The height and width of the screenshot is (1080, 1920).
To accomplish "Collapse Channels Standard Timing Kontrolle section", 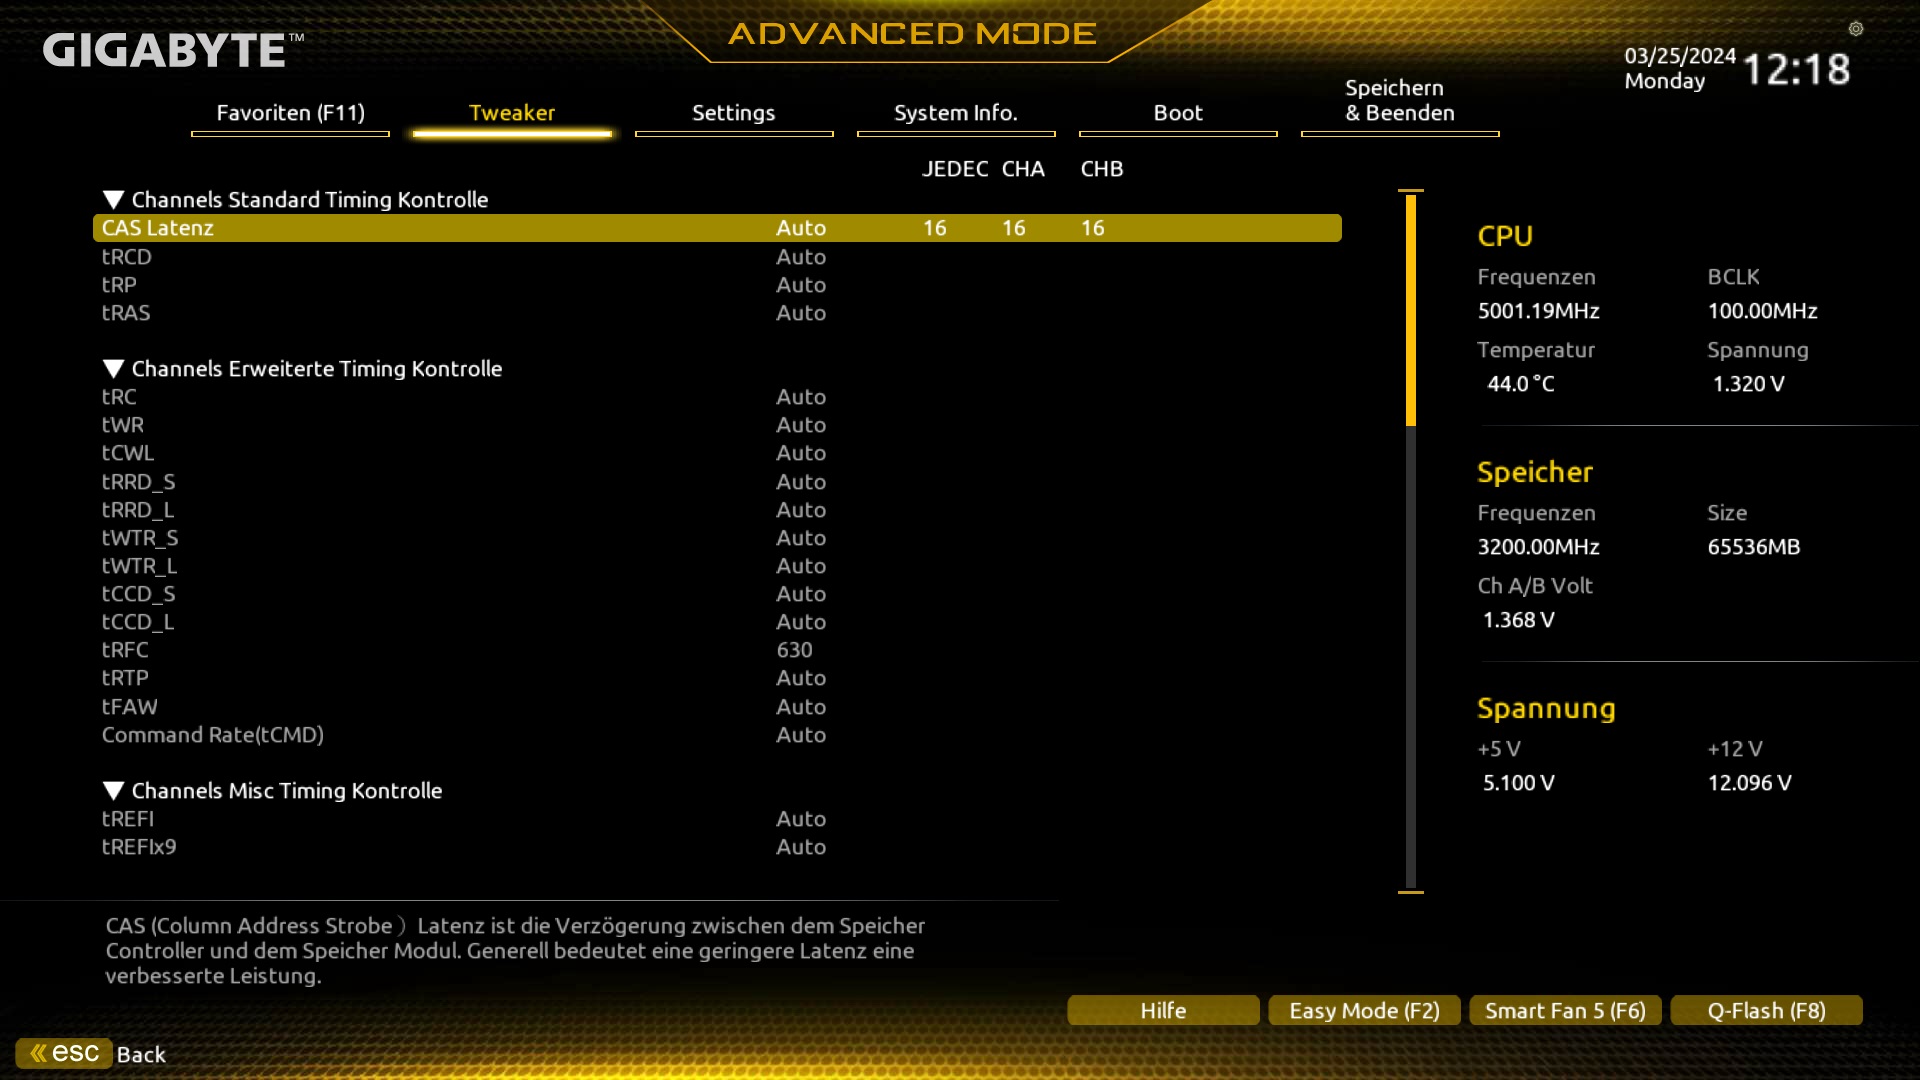I will [114, 200].
